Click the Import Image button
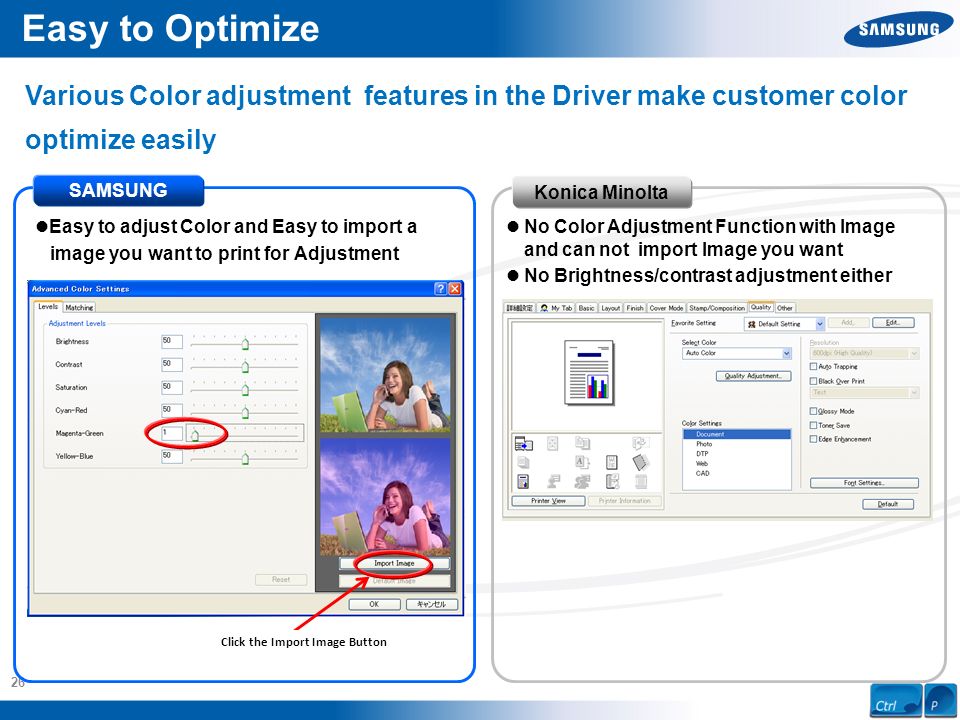The height and width of the screenshot is (720, 960). 394,563
